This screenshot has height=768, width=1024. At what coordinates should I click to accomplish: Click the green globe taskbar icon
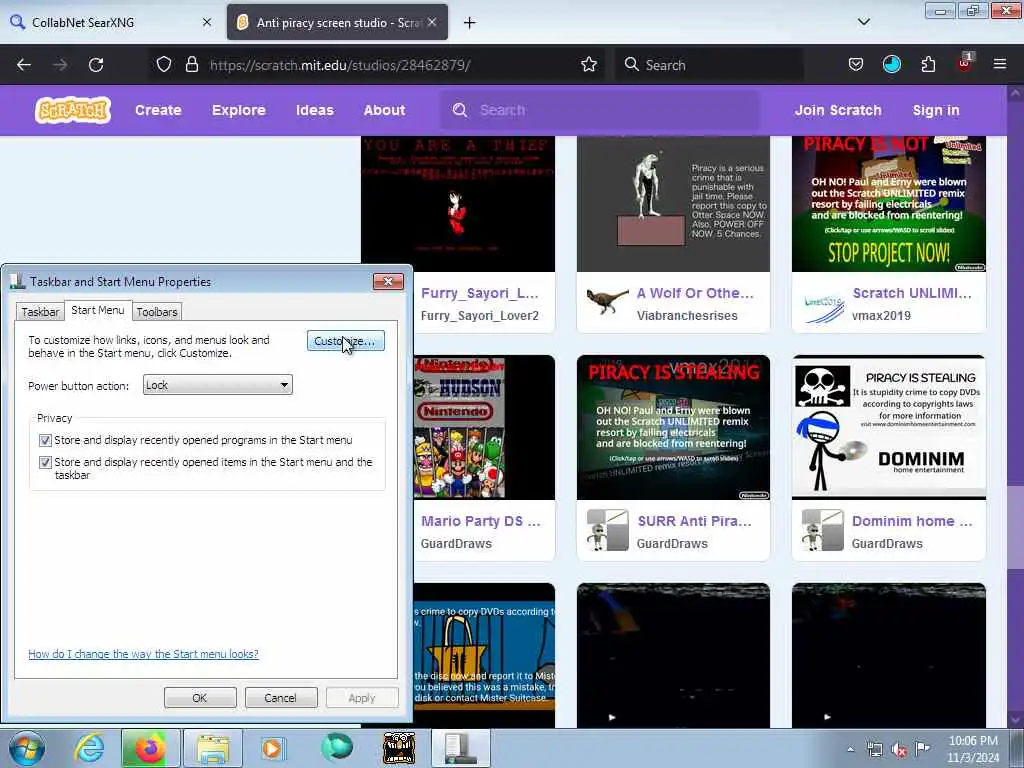coord(336,748)
